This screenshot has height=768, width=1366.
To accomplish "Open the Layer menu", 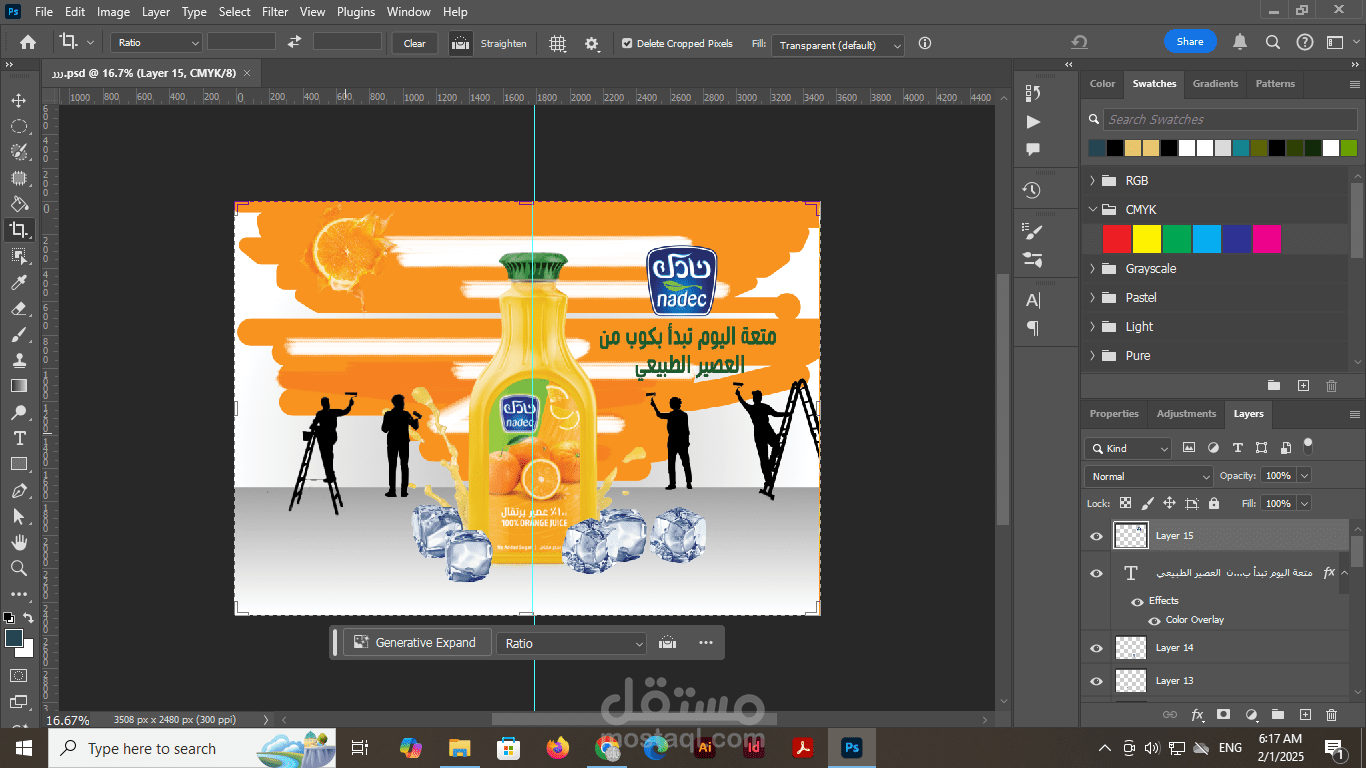I will (x=156, y=12).
